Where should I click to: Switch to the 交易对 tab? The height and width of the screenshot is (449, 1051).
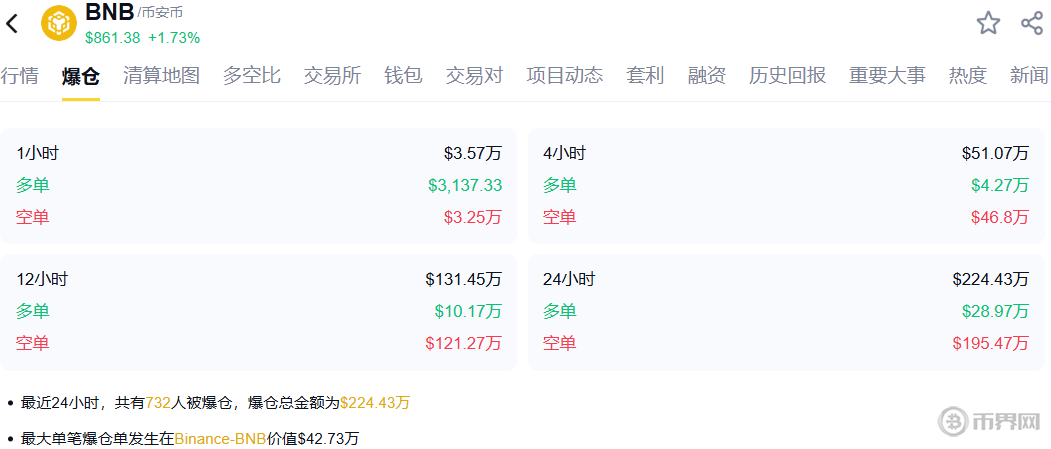click(474, 75)
